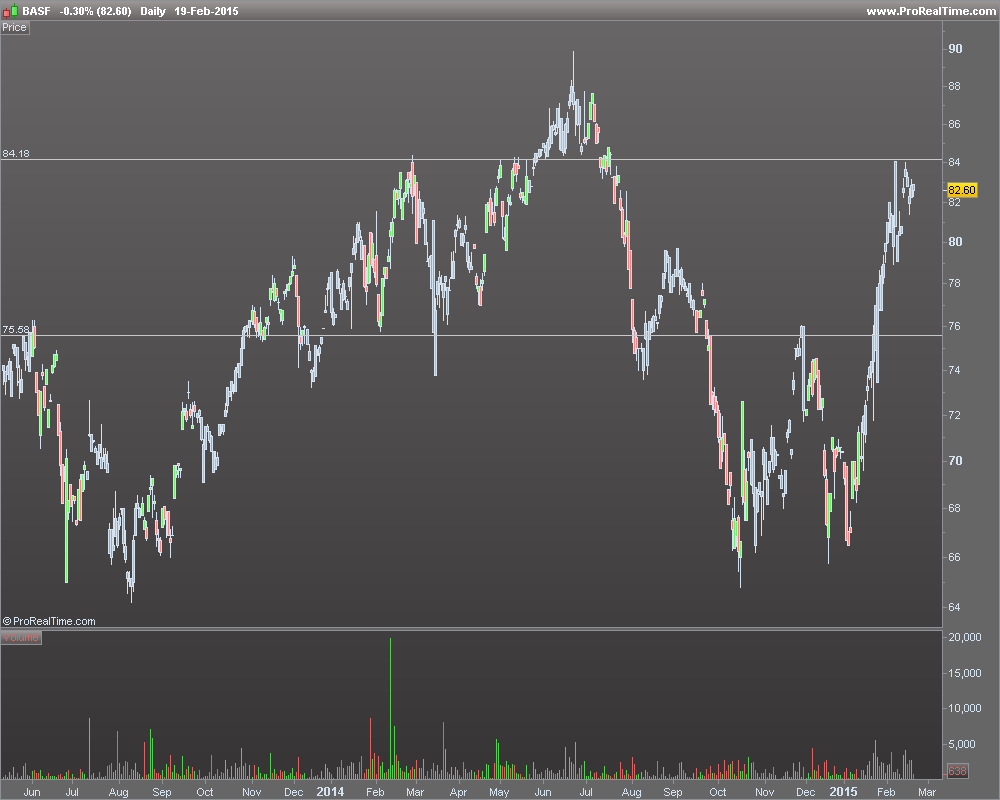Select the 75.58 horizontal line label
The width and height of the screenshot is (1000, 800).
coord(16,330)
